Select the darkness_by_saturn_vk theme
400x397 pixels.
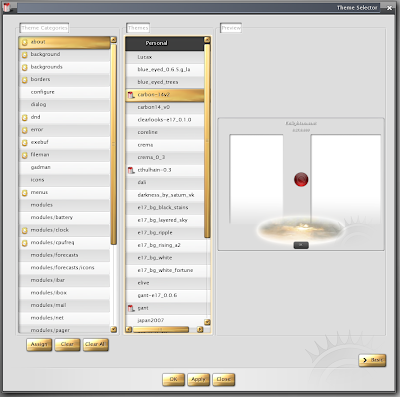click(x=165, y=196)
